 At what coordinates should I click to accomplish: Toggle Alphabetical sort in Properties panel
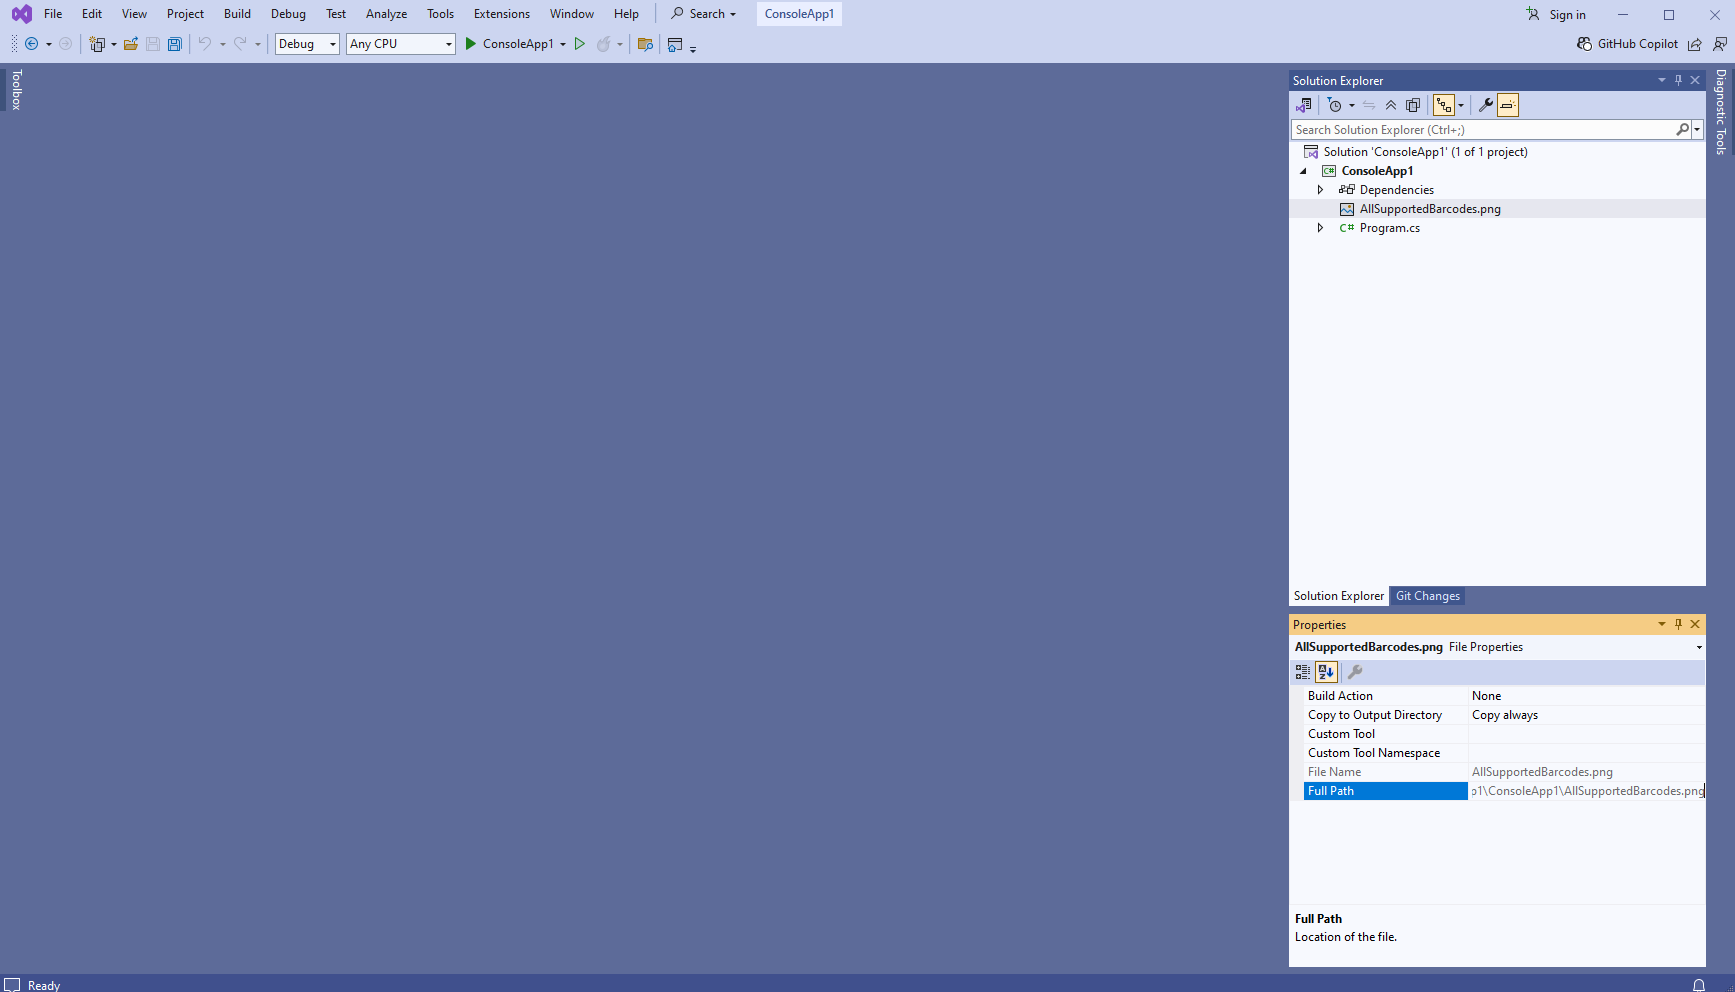1326,672
